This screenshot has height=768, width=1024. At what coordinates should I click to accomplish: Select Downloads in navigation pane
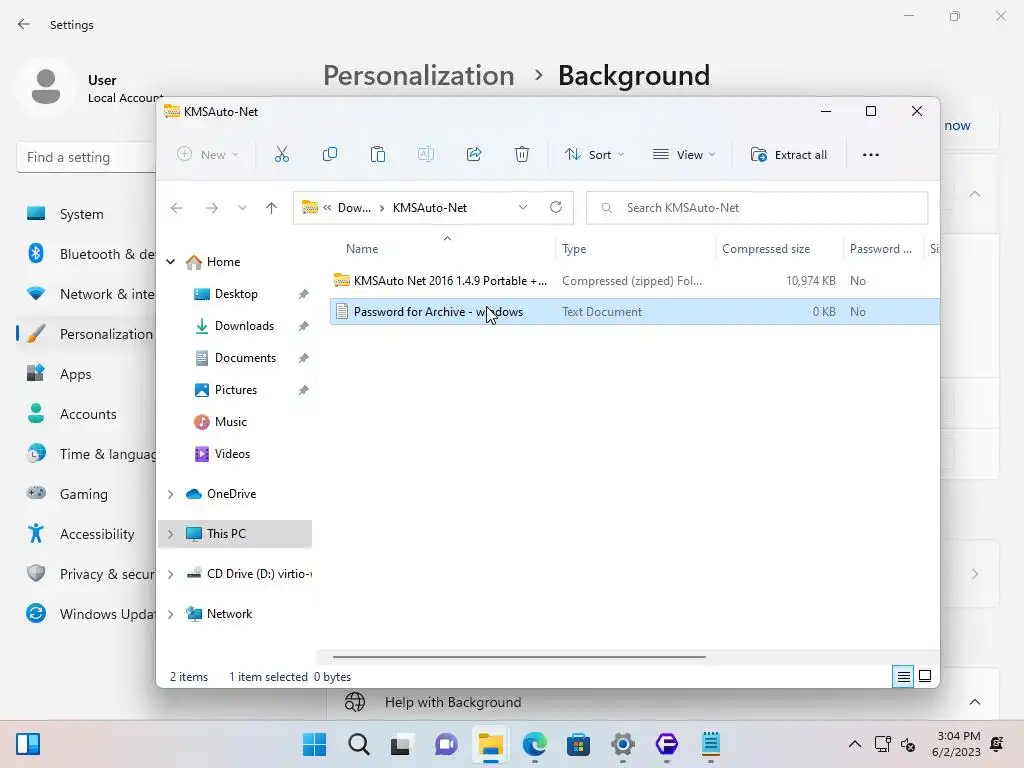(x=244, y=326)
